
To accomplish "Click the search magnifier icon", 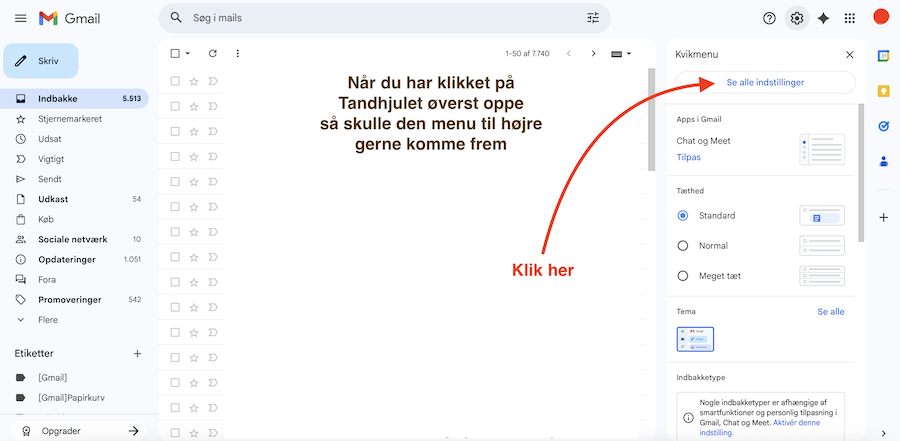I will click(176, 18).
